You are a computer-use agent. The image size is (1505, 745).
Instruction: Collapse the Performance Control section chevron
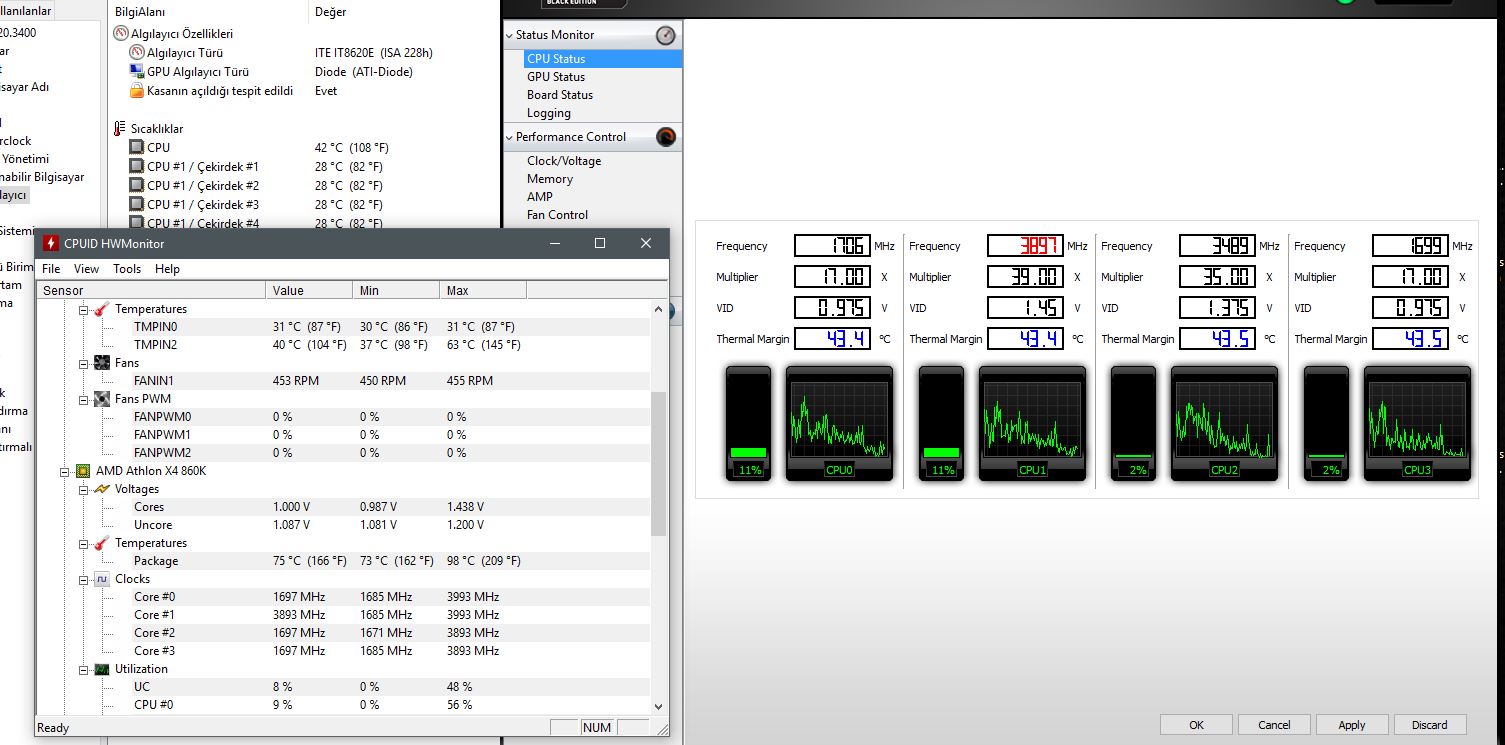coord(509,137)
